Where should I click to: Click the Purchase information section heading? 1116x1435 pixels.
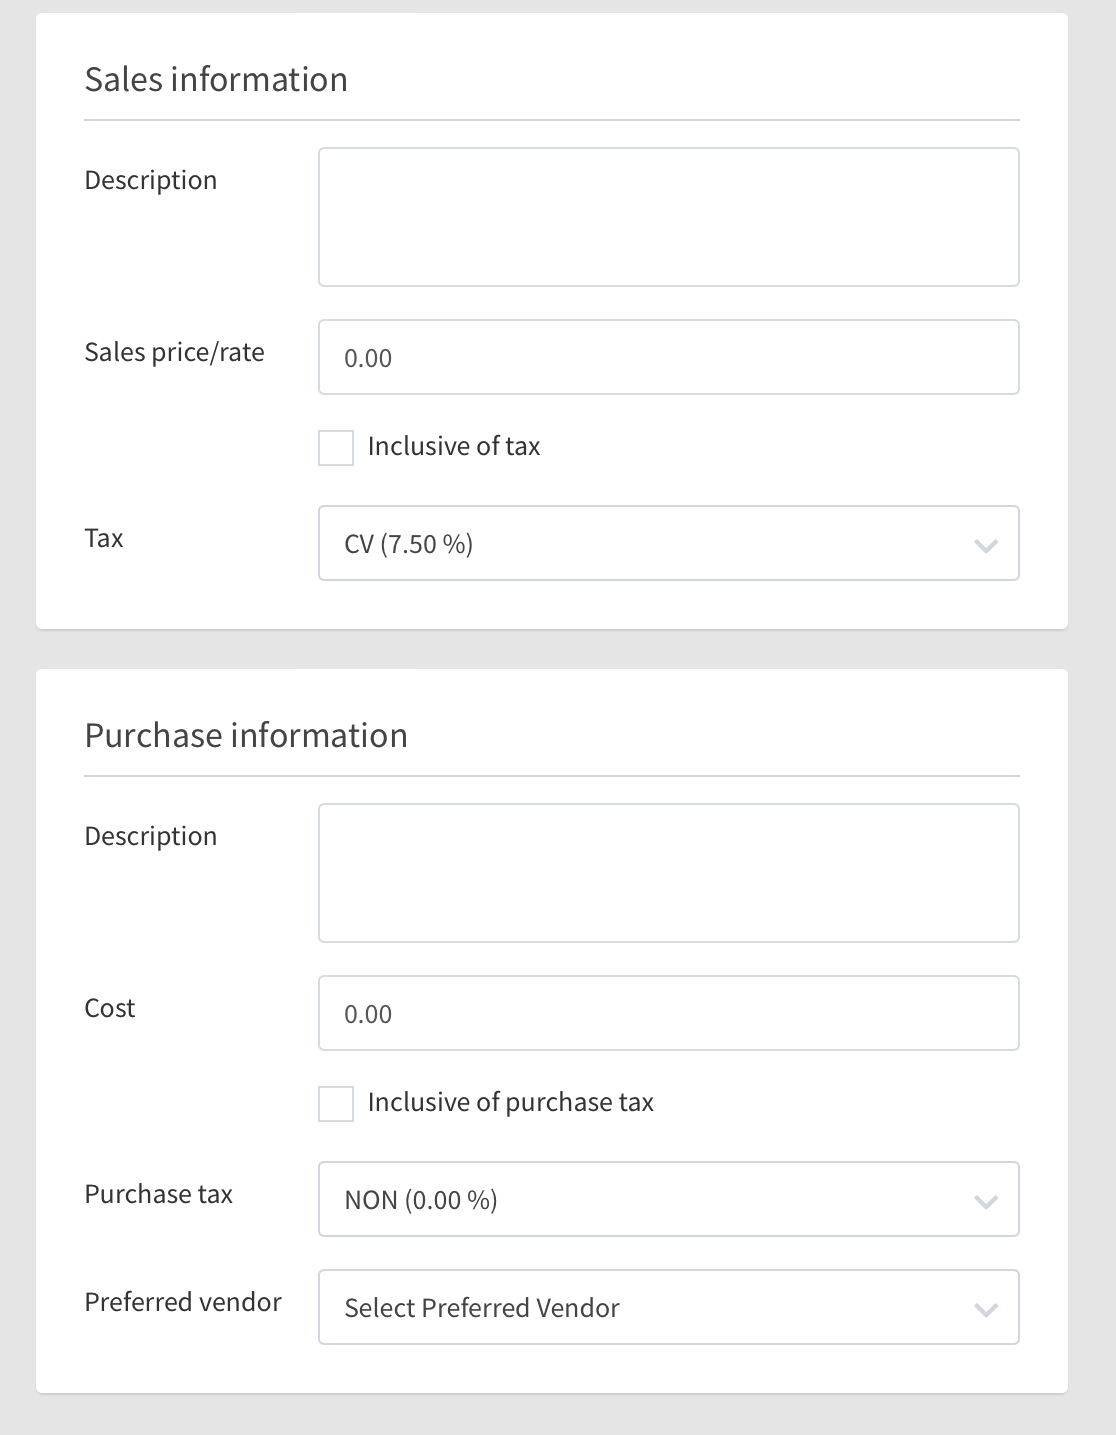(x=246, y=736)
